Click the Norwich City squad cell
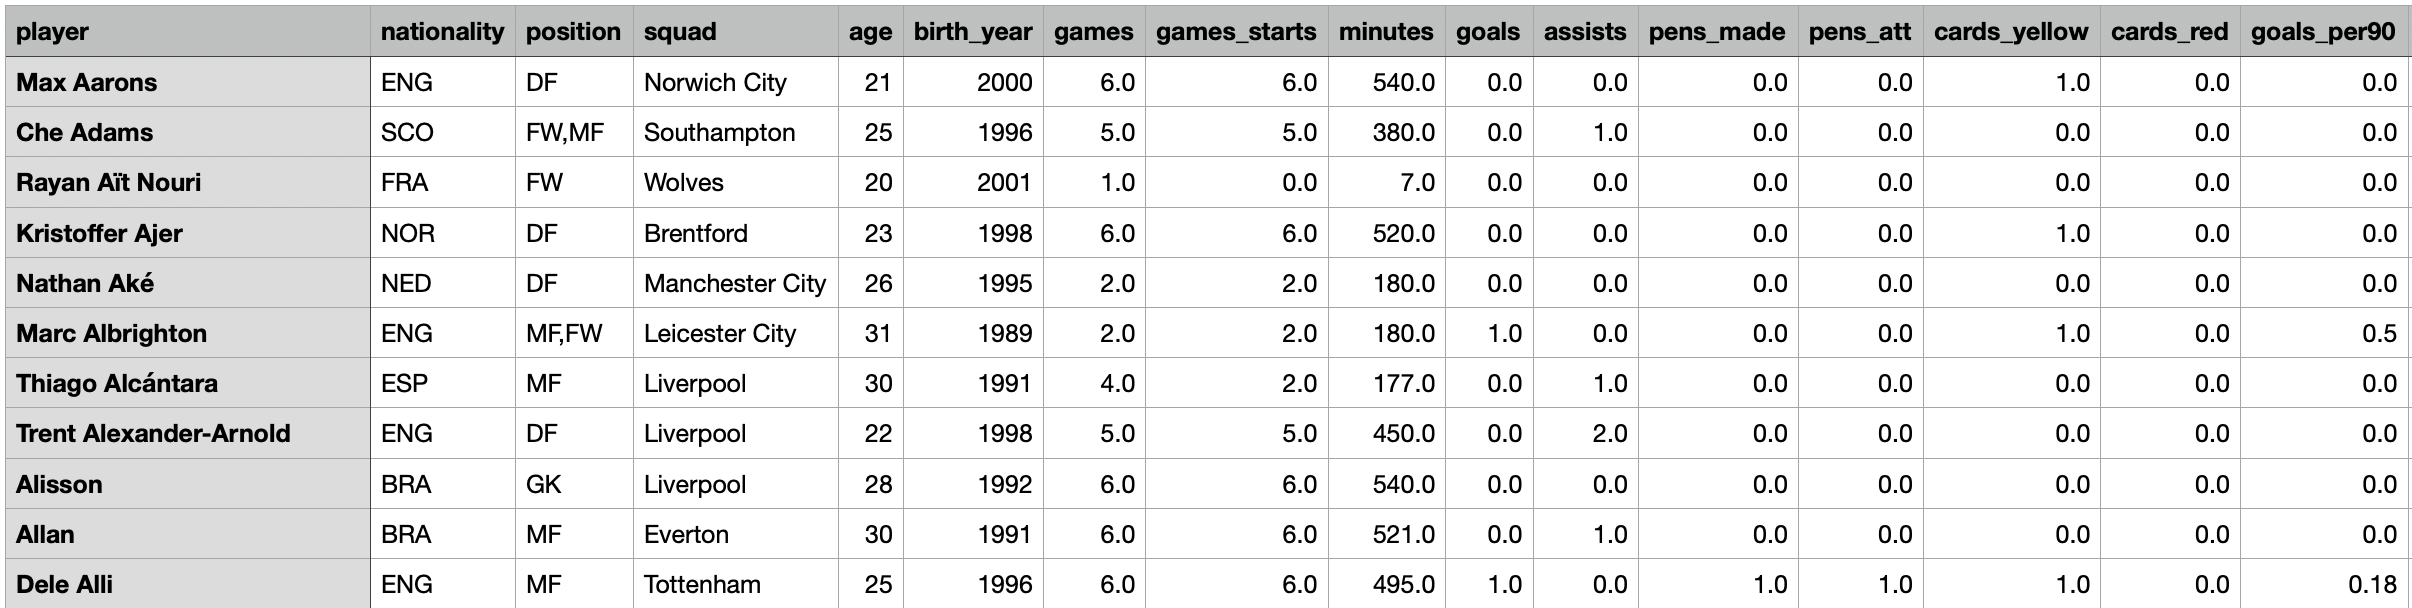The height and width of the screenshot is (608, 2412). click(x=735, y=82)
